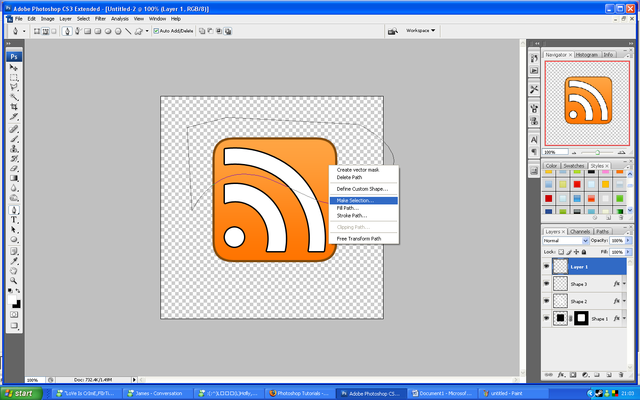The width and height of the screenshot is (640, 400).
Task: Select the Gradient tool
Action: 14,178
